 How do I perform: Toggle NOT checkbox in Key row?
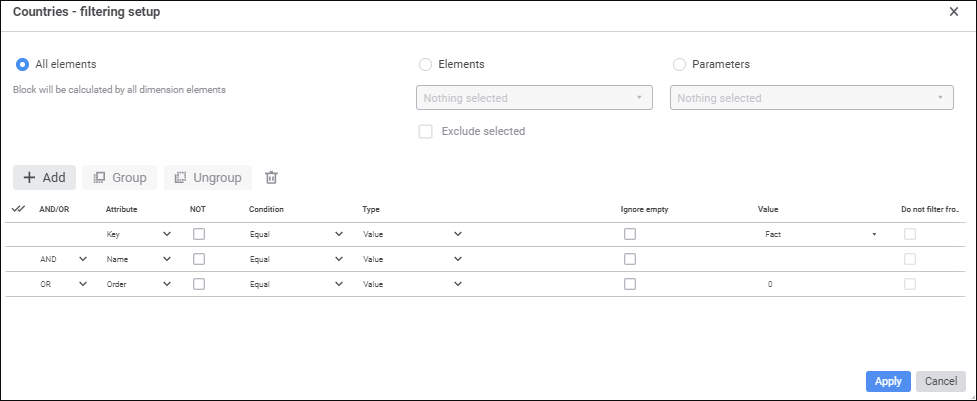coord(199,234)
